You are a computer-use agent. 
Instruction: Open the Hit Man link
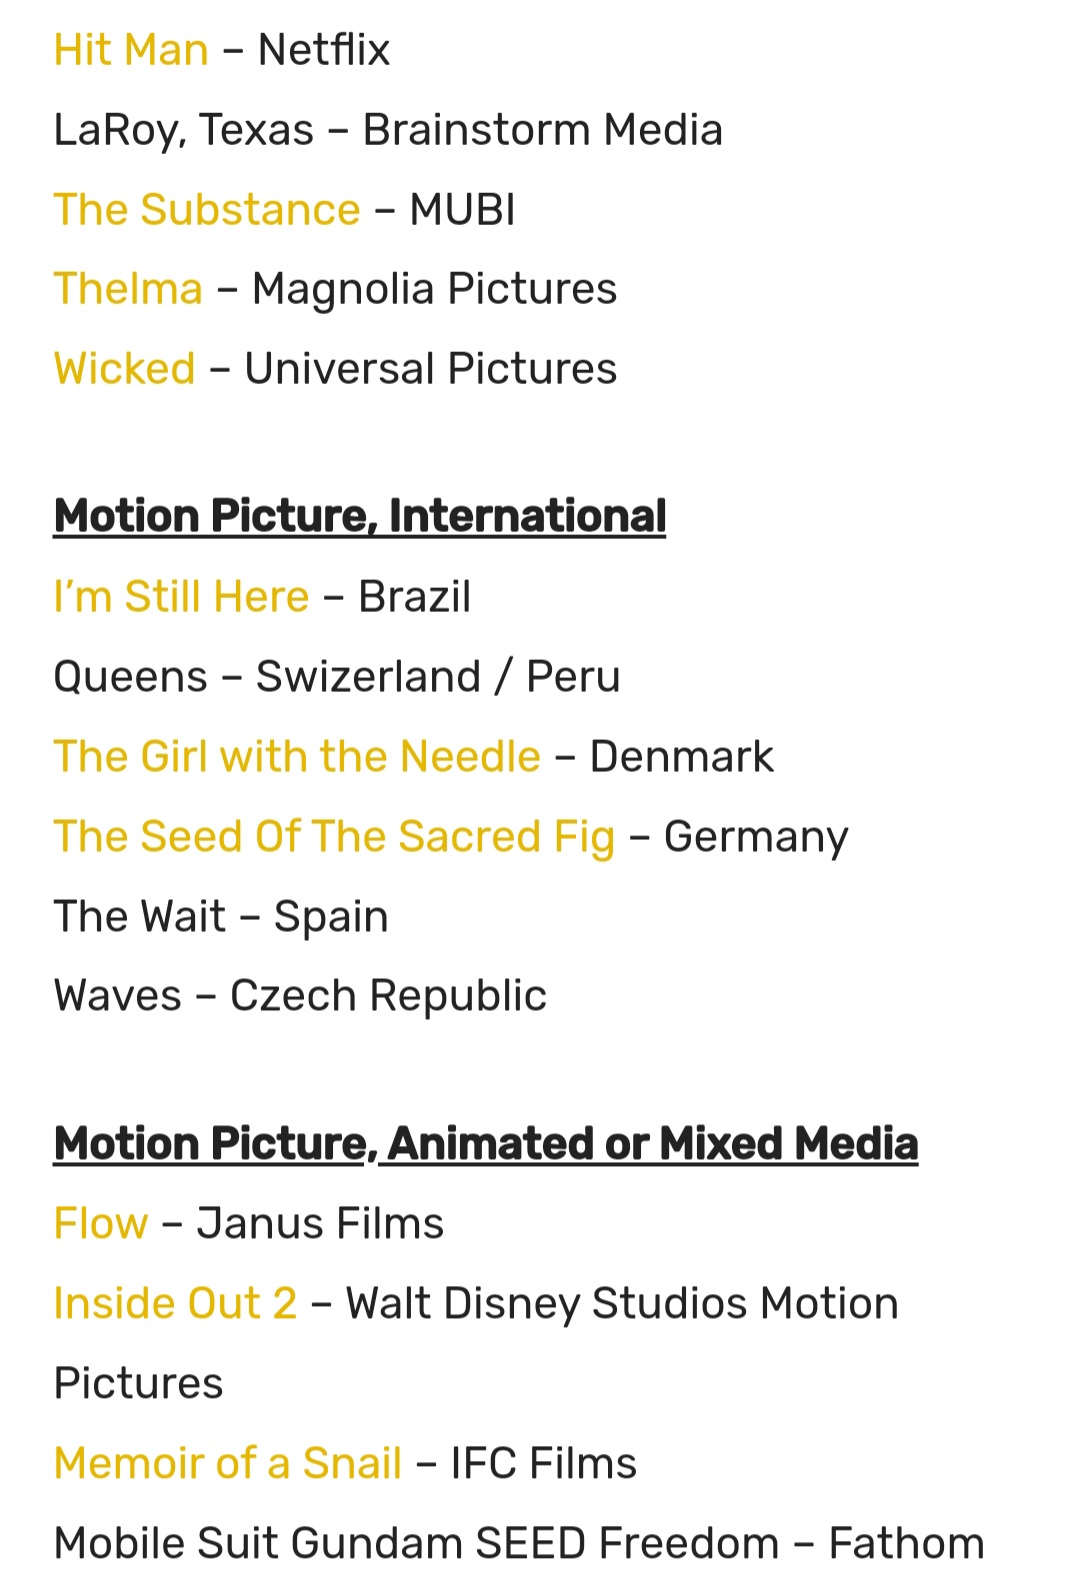pos(131,50)
